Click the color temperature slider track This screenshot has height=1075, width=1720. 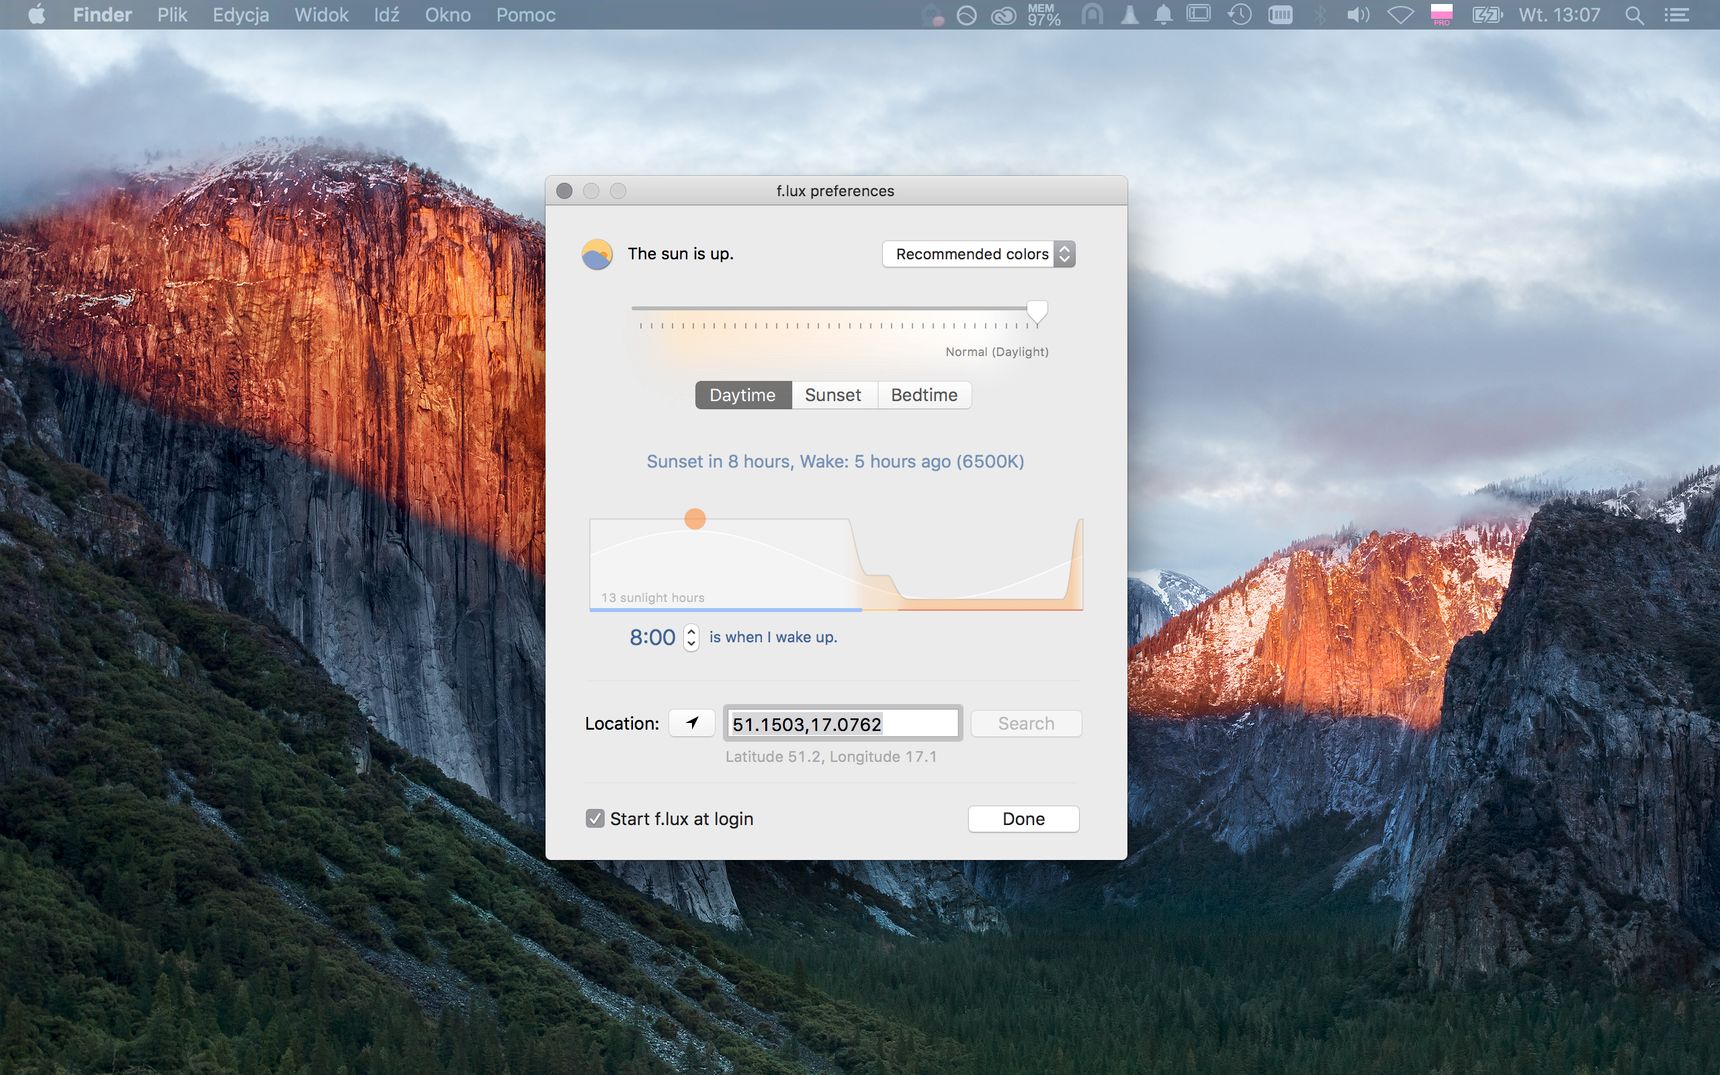coord(834,308)
